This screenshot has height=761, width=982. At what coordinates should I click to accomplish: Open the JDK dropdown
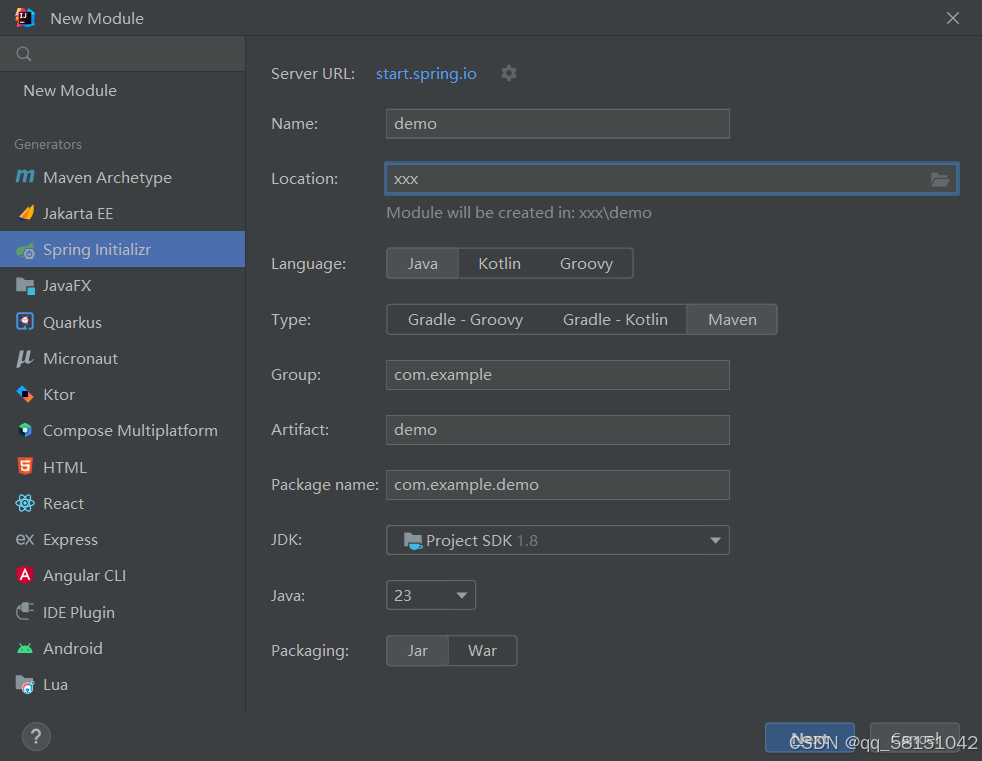[x=557, y=540]
